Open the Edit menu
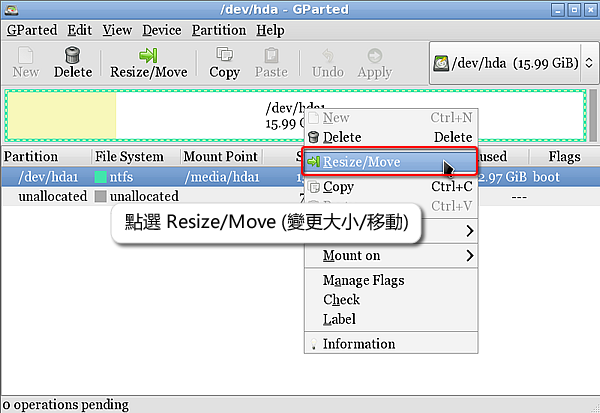This screenshot has width=600, height=413. 80,30
